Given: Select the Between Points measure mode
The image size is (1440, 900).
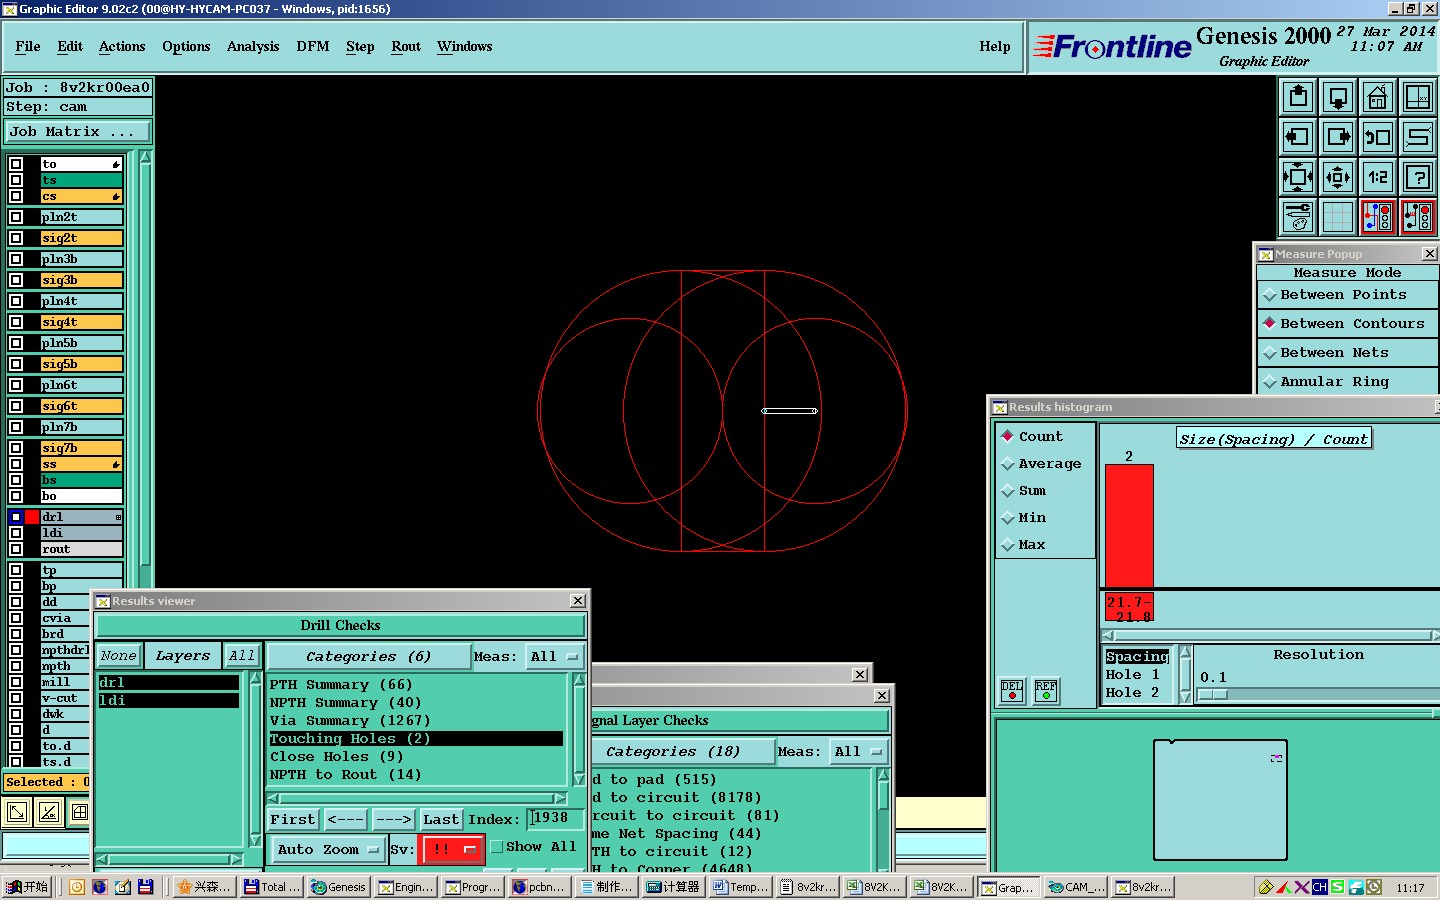Looking at the screenshot, I should [1343, 295].
